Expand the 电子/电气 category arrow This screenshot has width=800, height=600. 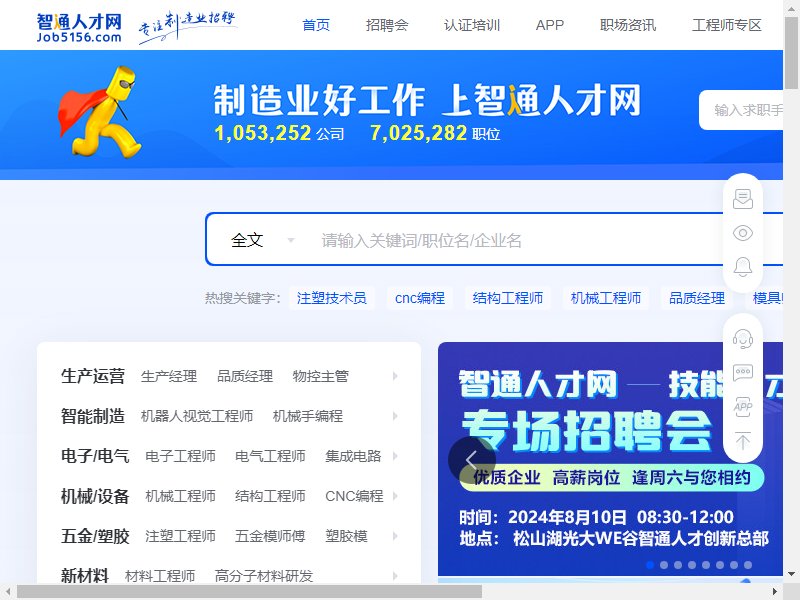(395, 456)
